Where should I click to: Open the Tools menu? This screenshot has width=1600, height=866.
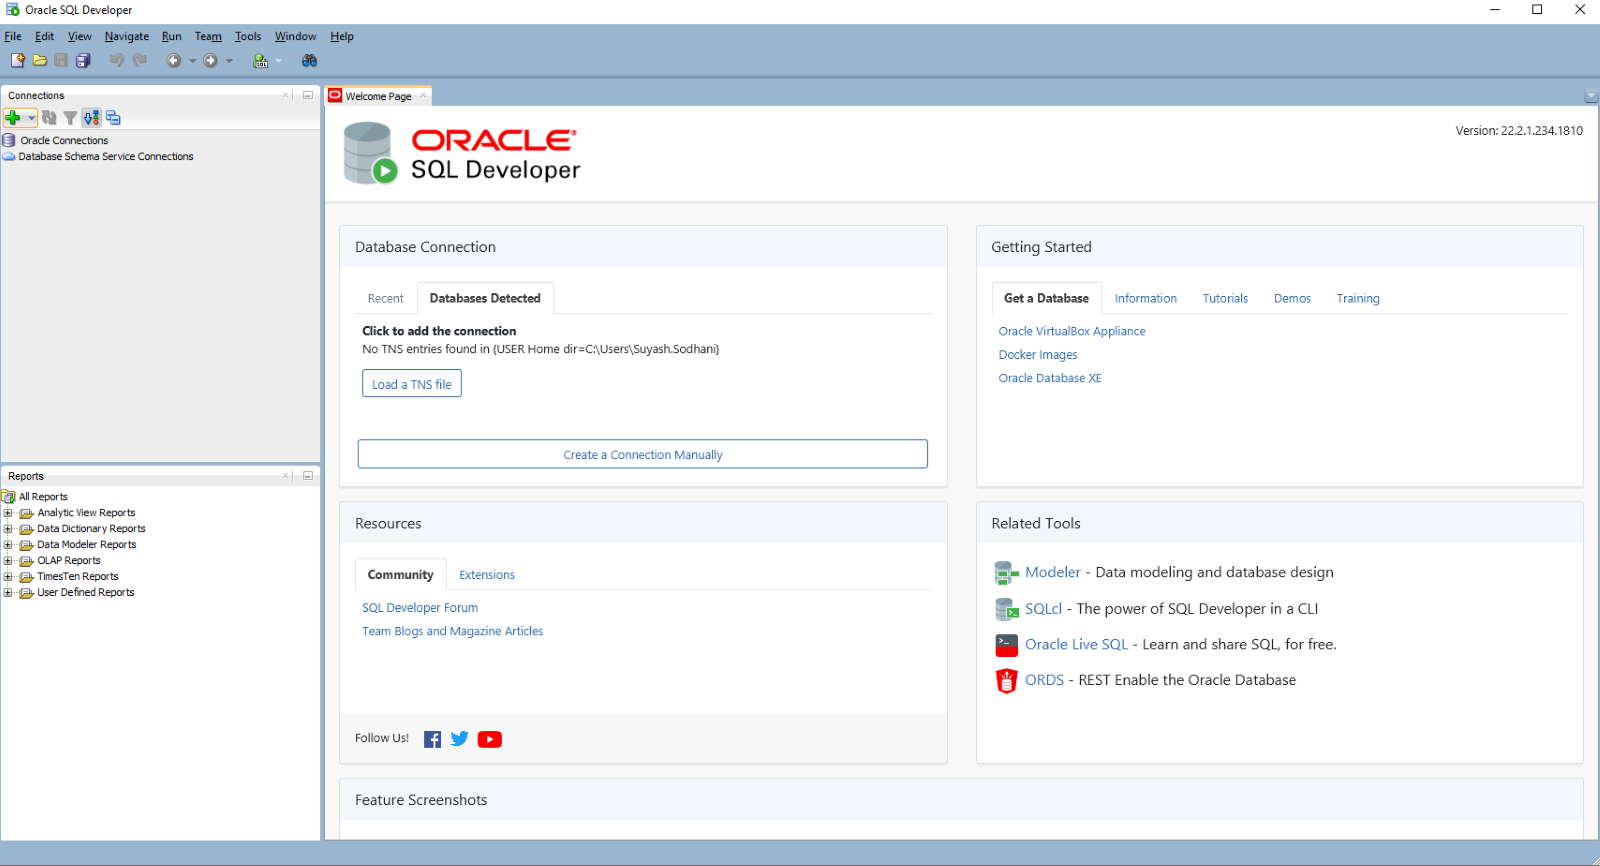pos(247,37)
